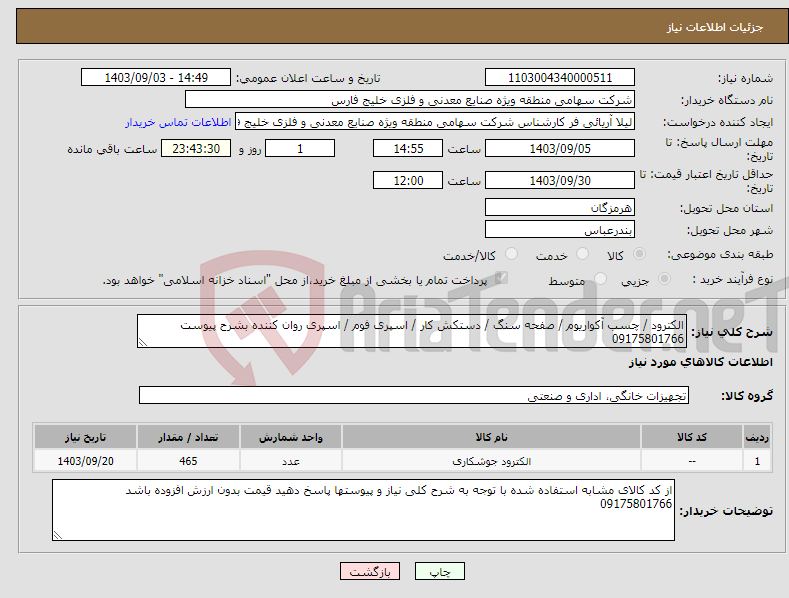Click the اطلاعات کالاهای مورد نیاز section heading
This screenshot has width=789, height=598.
[x=700, y=362]
